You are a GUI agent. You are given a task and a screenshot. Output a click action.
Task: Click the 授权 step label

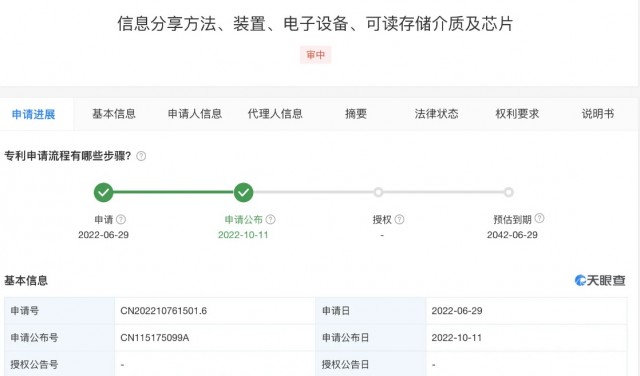(382, 220)
